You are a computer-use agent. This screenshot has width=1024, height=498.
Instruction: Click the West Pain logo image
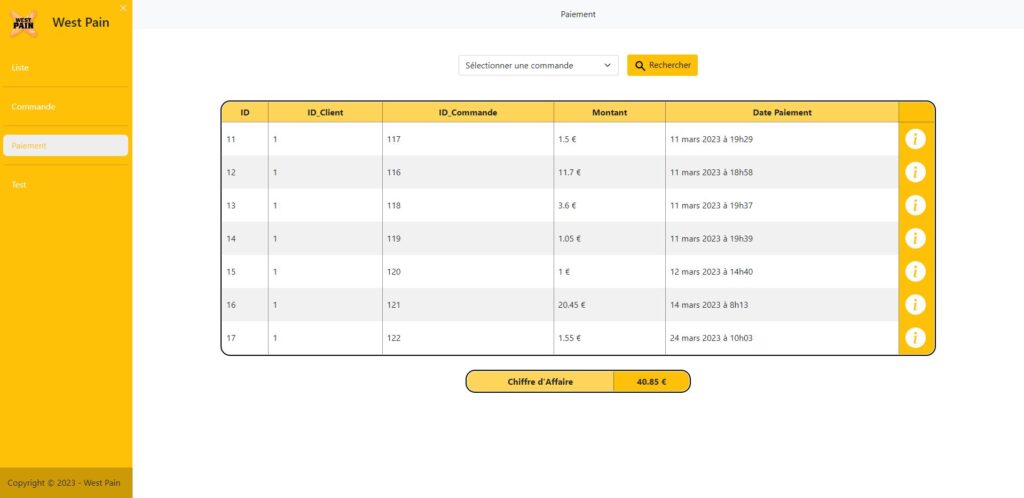point(24,23)
